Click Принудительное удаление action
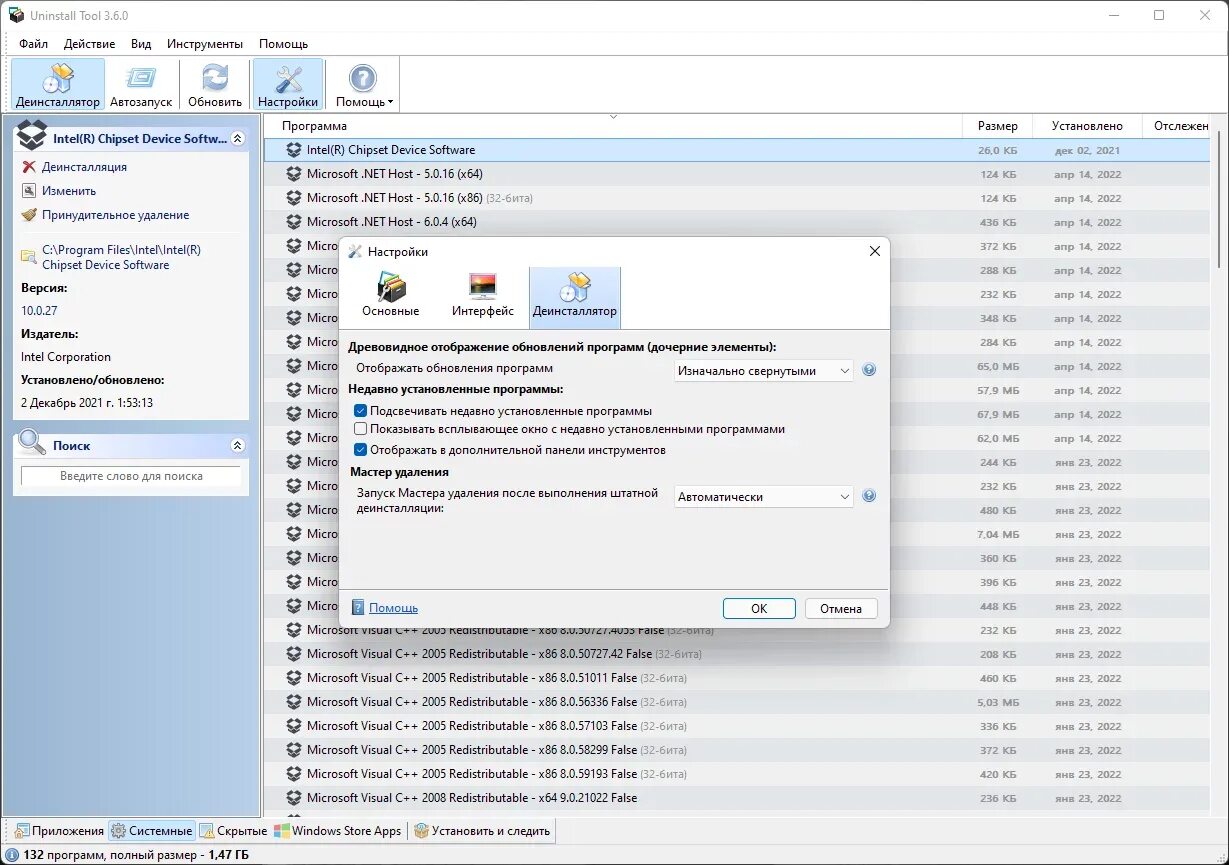1229x865 pixels. [115, 215]
